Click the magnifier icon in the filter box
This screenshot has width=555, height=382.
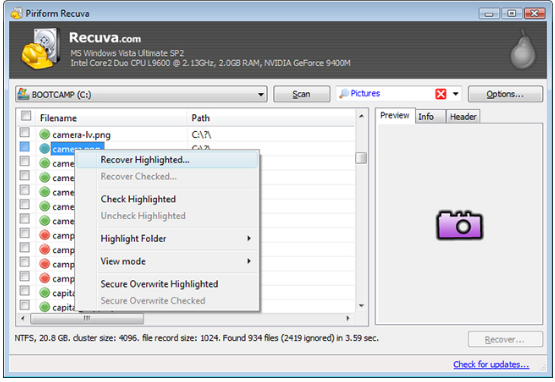coord(344,94)
